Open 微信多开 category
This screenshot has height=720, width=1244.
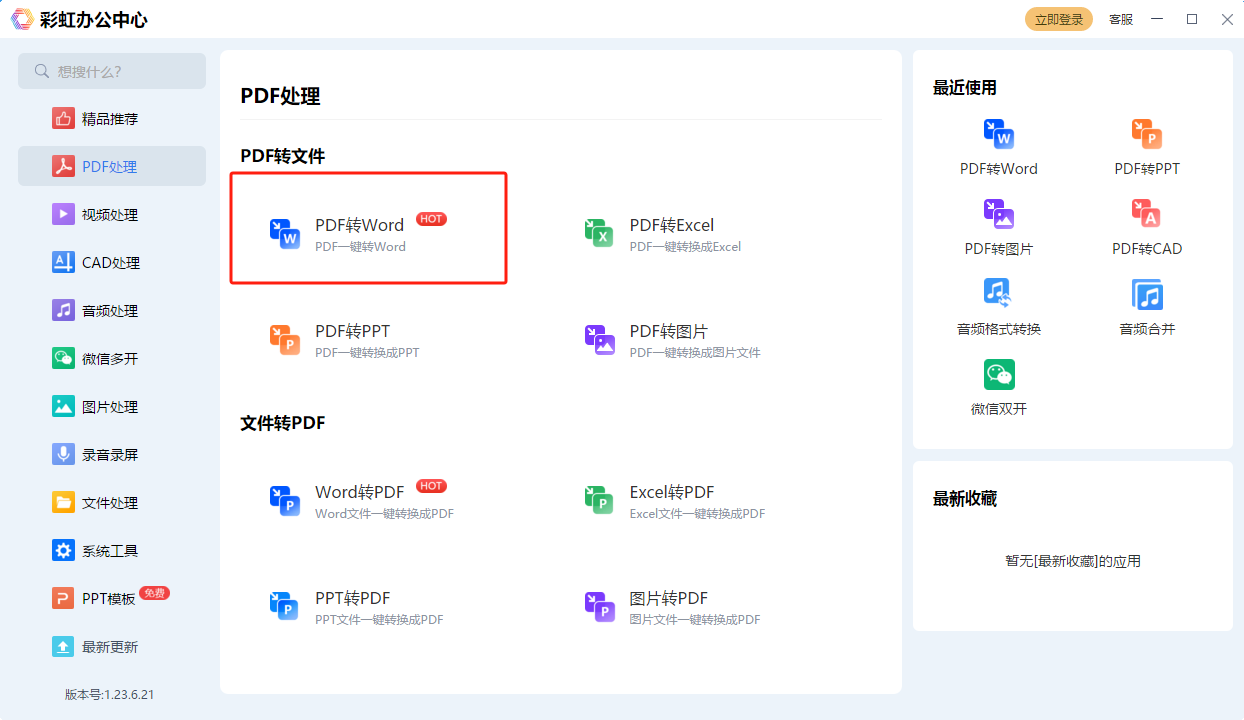click(112, 359)
